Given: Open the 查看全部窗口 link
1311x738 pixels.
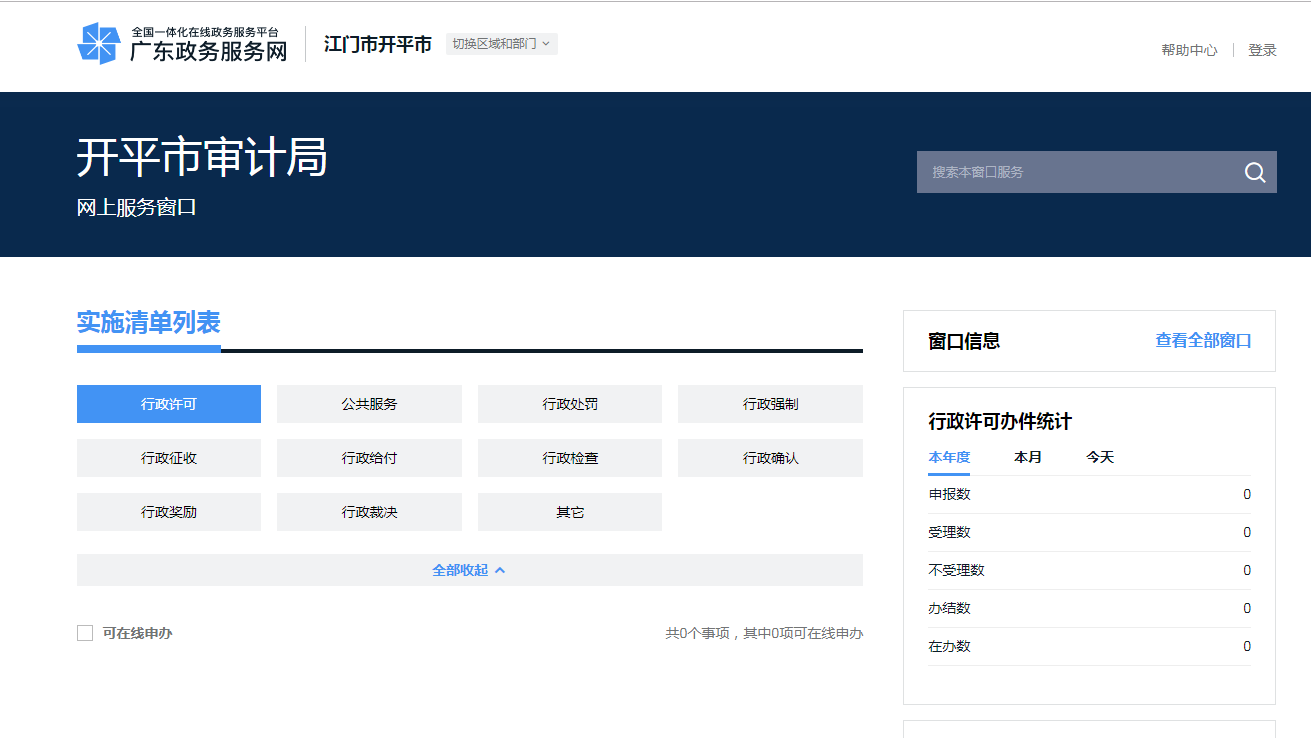Looking at the screenshot, I should 1202,341.
